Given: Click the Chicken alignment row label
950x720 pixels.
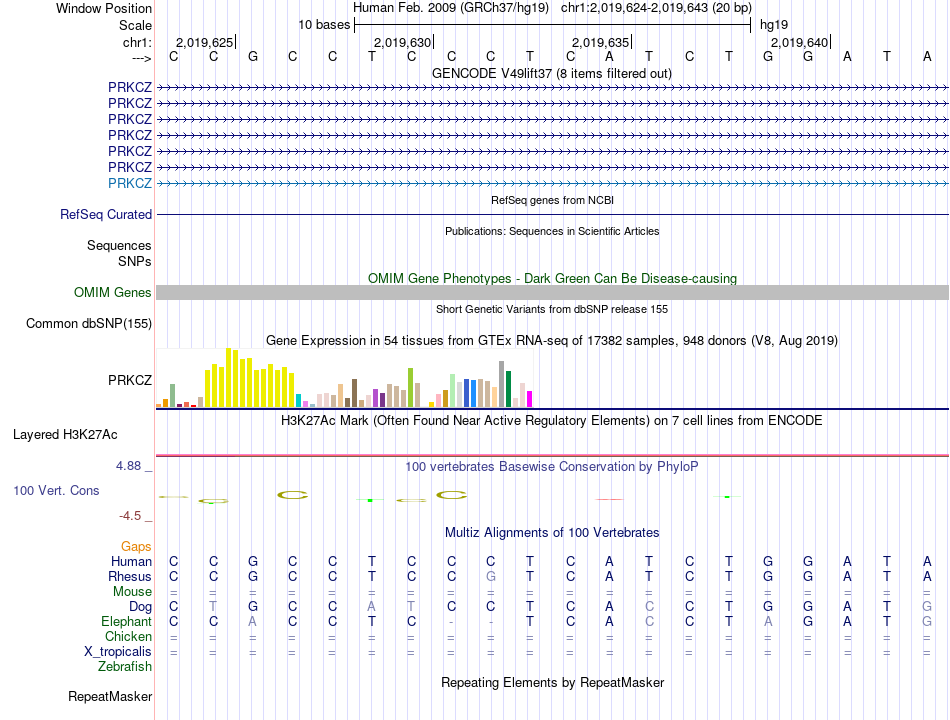Looking at the screenshot, I should coord(128,636).
